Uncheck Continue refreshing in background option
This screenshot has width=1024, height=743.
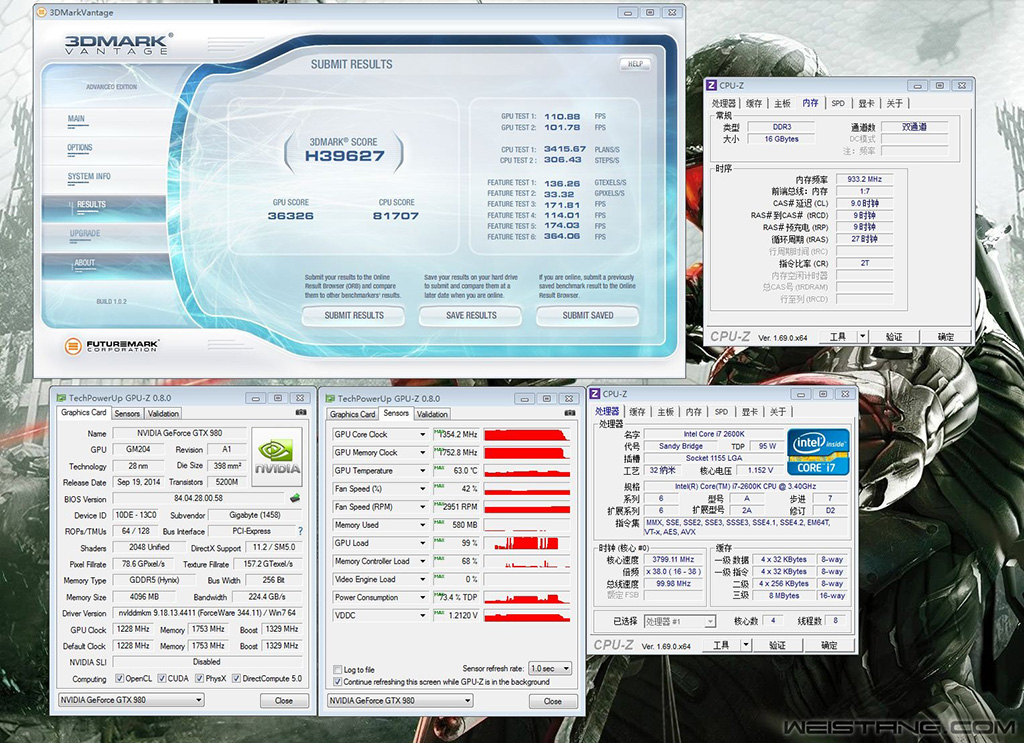pyautogui.click(x=337, y=681)
